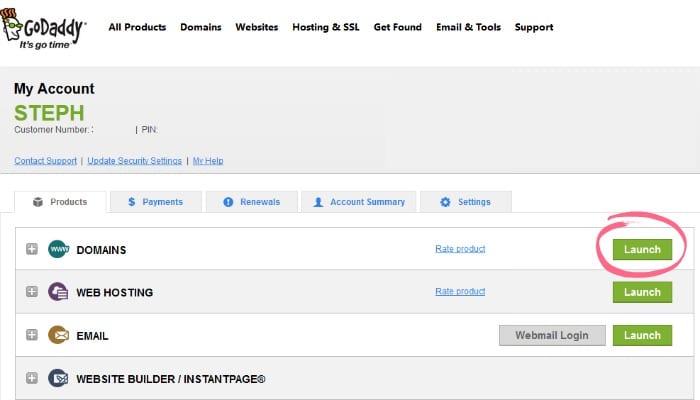Click the Email envelope icon

pos(58,335)
